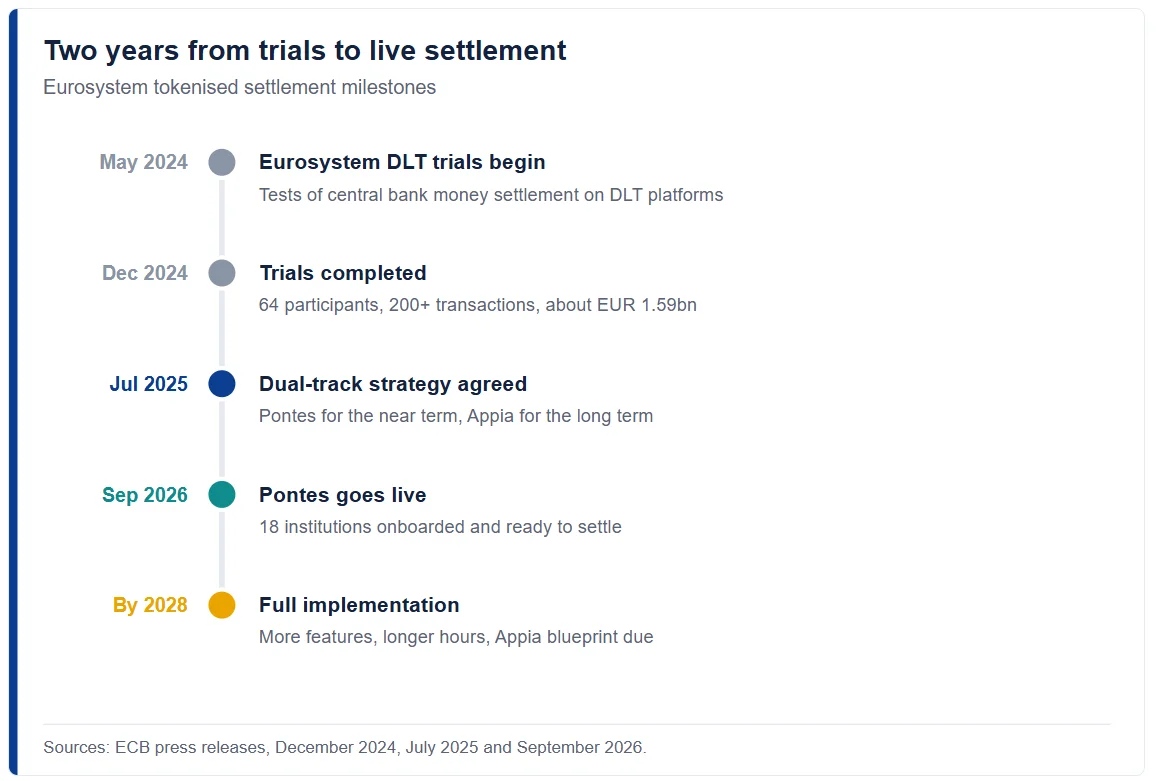Select the Jul 2025 date label
The width and height of the screenshot is (1157, 781).
click(x=148, y=384)
